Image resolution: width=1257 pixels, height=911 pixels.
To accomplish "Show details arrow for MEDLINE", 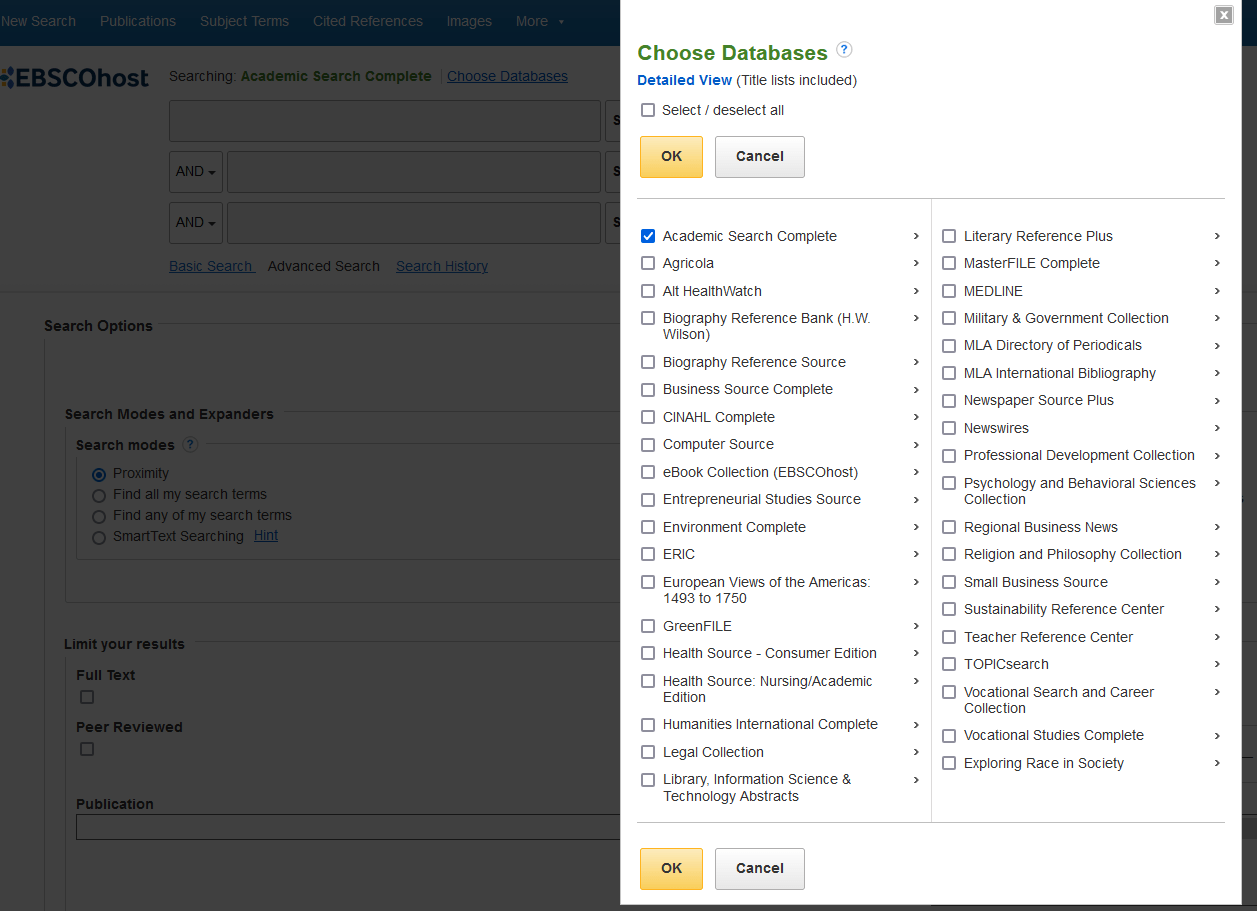I will [1217, 291].
